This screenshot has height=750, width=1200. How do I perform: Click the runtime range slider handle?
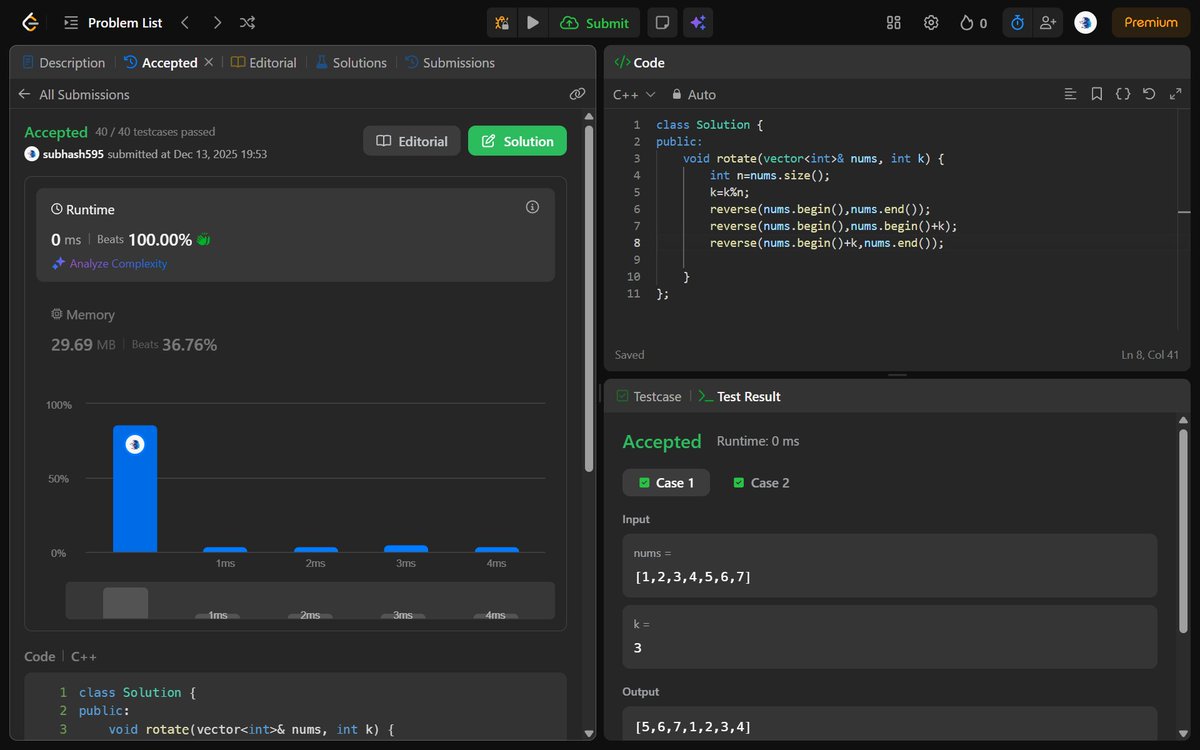pyautogui.click(x=125, y=603)
